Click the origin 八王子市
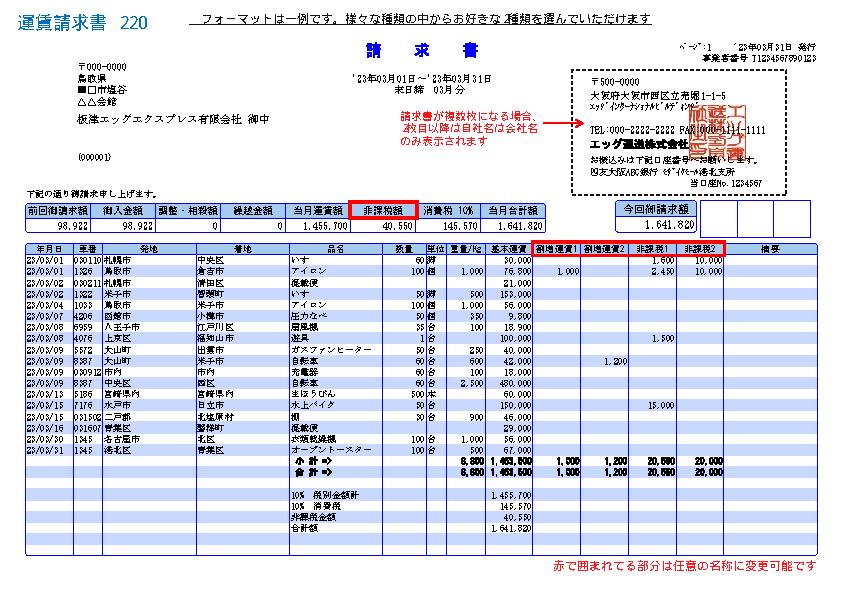This screenshot has height=595, width=842. pos(122,327)
